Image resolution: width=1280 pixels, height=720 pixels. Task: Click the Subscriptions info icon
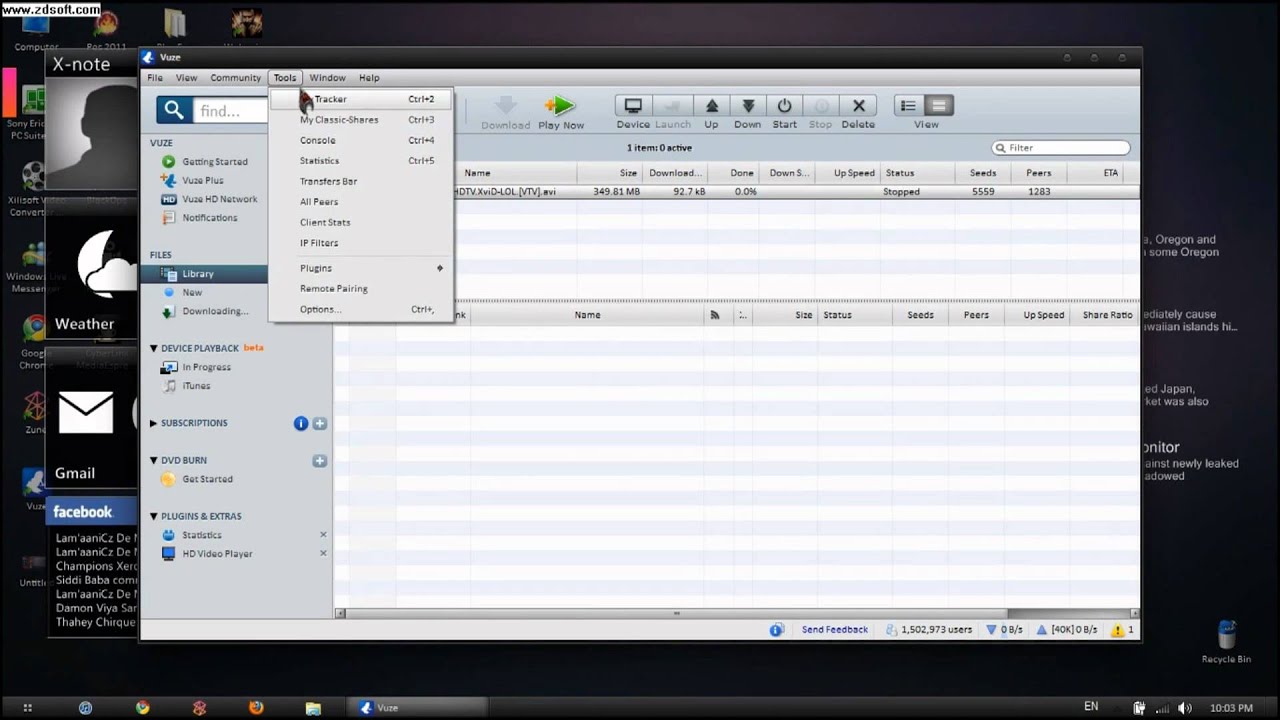[x=301, y=423]
